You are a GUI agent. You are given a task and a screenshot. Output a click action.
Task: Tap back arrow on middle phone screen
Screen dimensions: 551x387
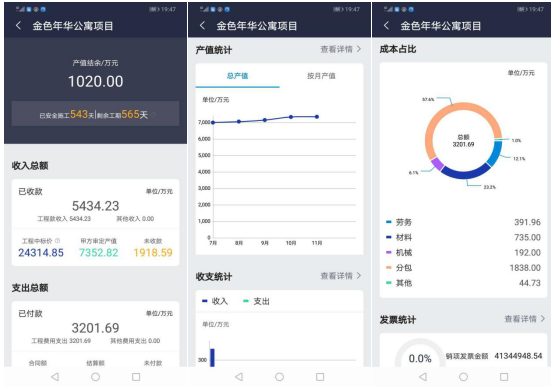202,25
